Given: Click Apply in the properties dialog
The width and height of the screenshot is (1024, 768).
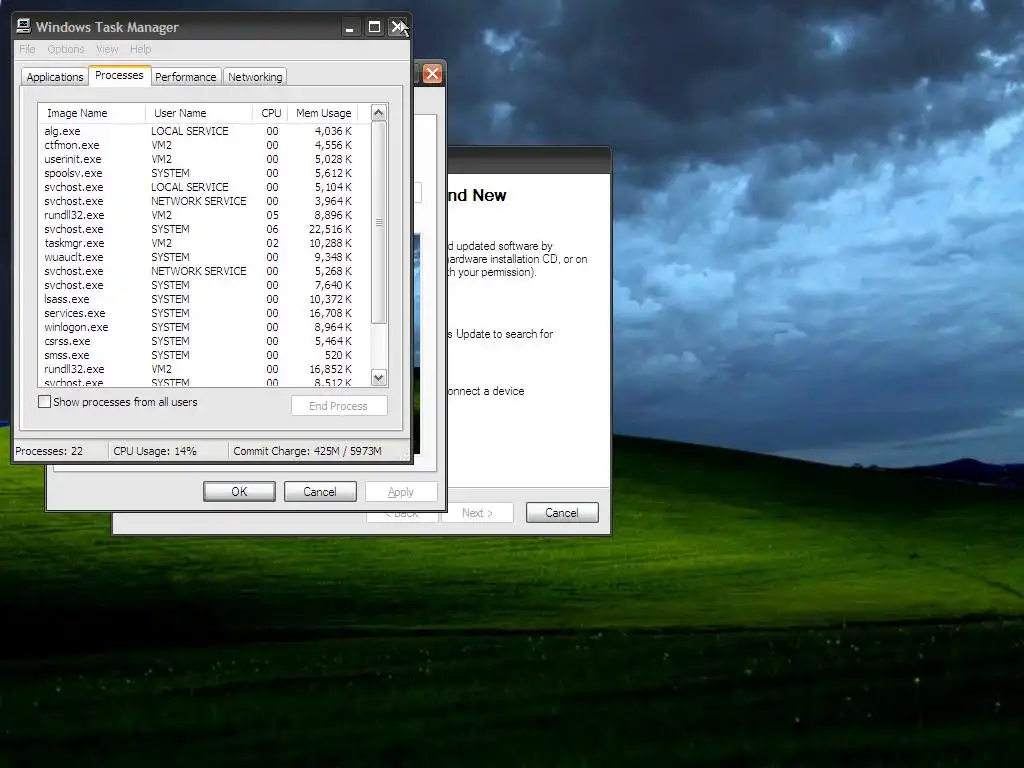Looking at the screenshot, I should [x=400, y=492].
